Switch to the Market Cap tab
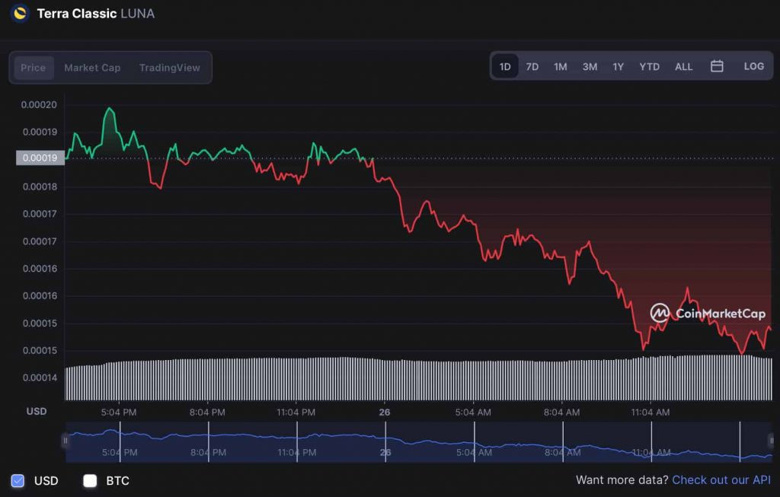Screen dimensions: 780x497 (92, 68)
